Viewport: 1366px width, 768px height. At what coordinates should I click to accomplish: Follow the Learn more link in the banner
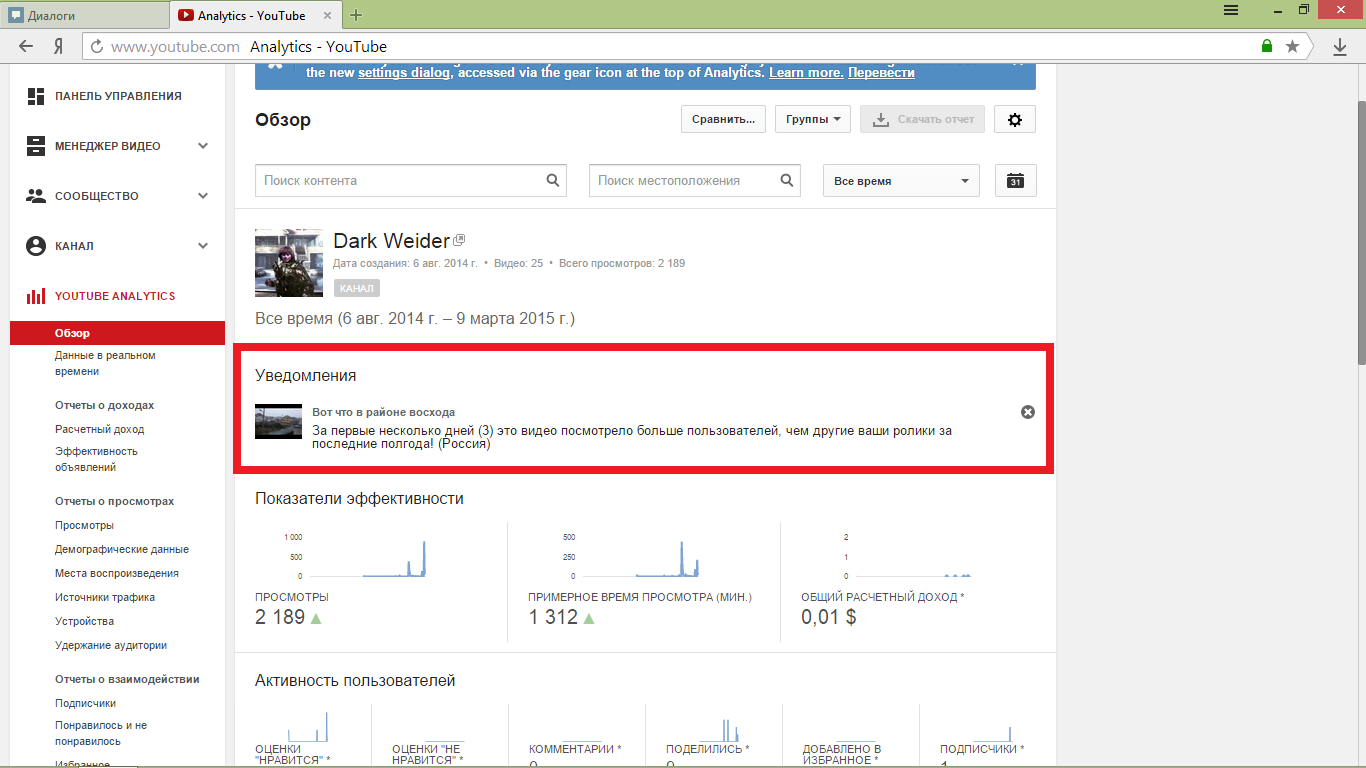(x=806, y=73)
